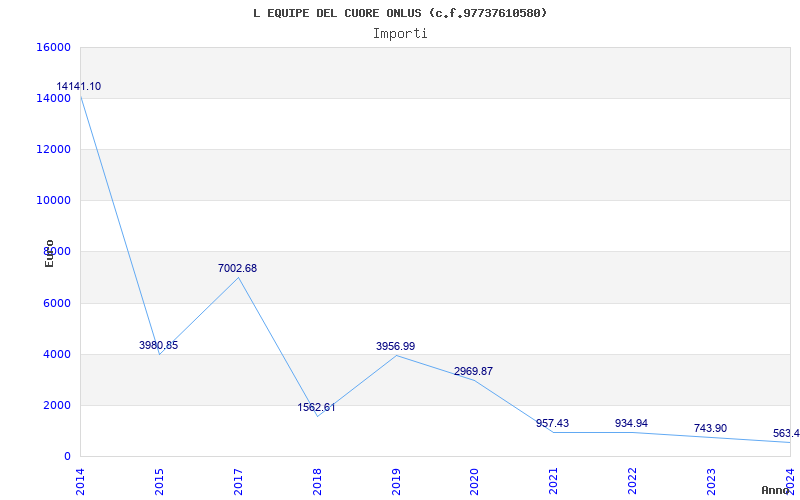Click x-axis year 2023
The height and width of the screenshot is (500, 800).
711,481
